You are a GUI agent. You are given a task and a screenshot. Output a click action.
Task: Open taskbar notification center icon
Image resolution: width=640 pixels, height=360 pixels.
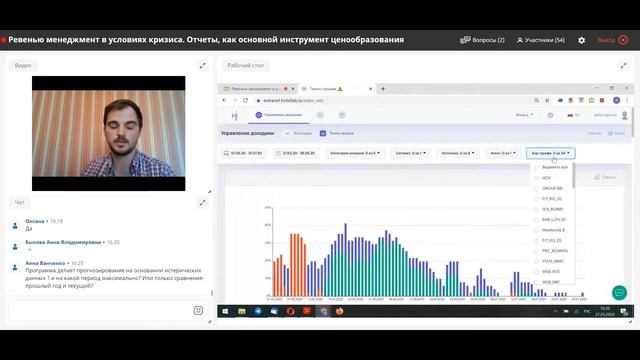click(624, 311)
